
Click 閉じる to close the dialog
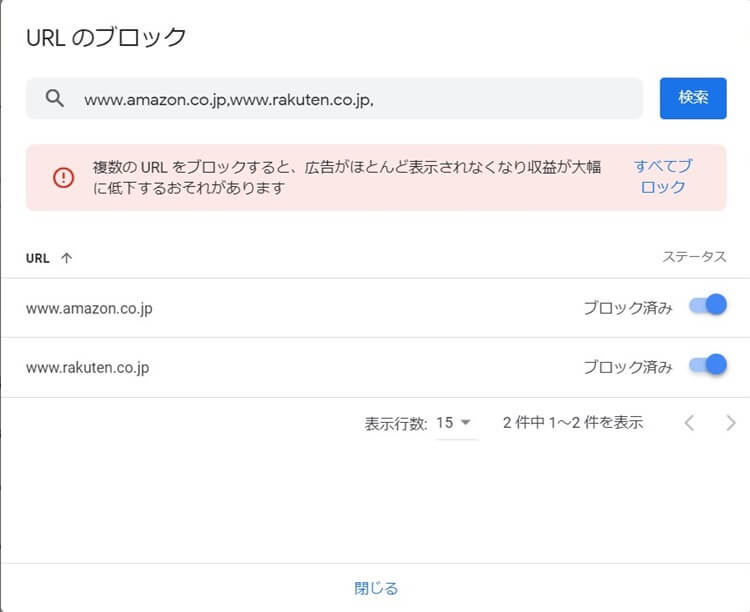376,588
